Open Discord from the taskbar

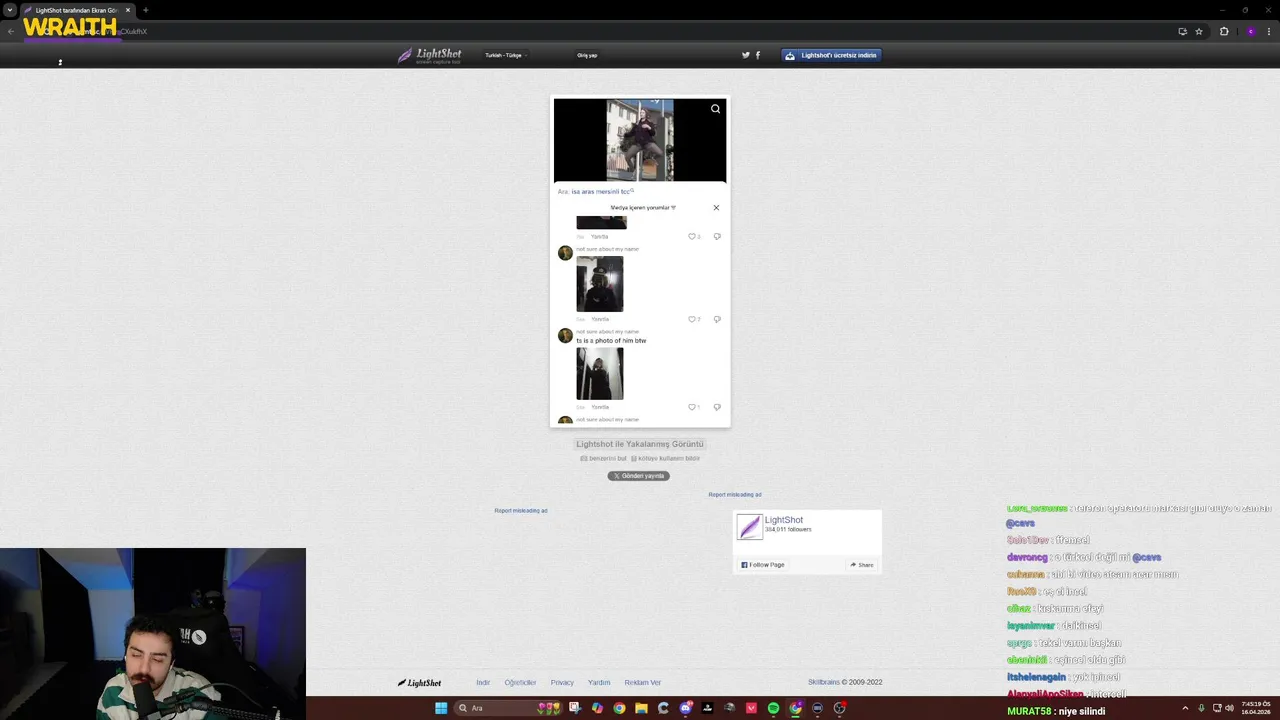click(685, 708)
